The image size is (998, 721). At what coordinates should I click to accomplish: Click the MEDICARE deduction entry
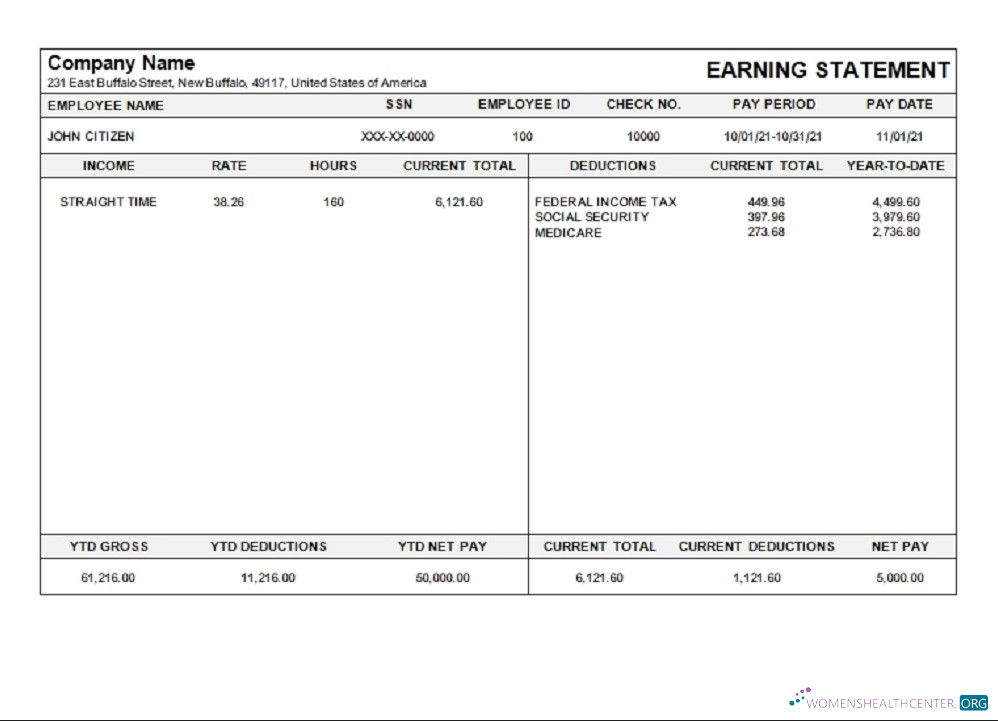coord(566,233)
